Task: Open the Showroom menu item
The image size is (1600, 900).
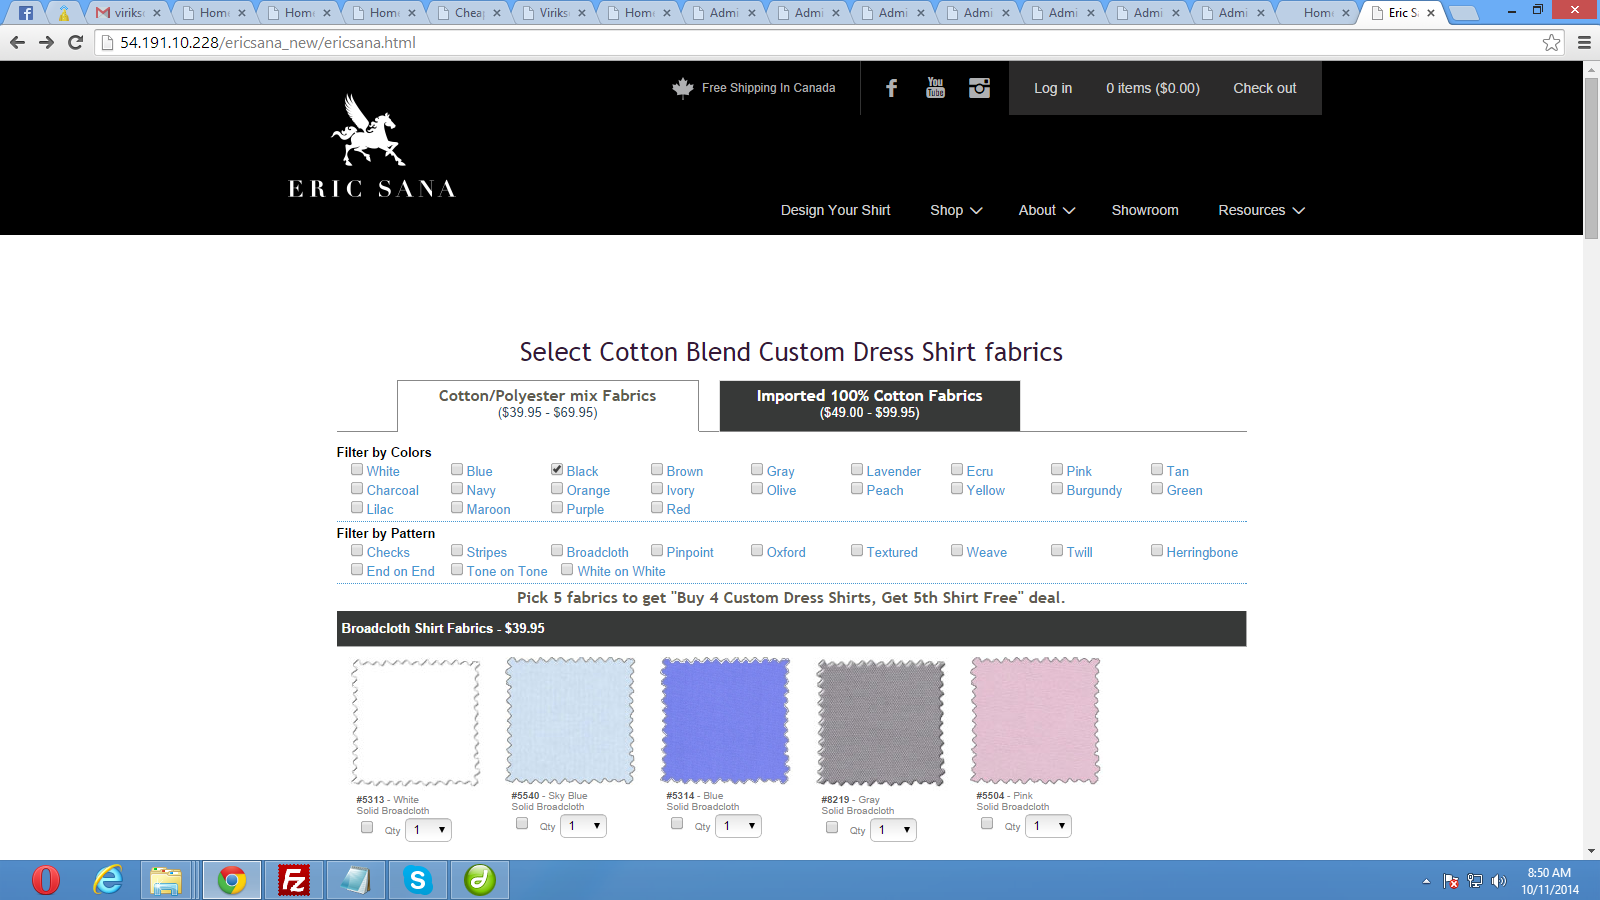Action: 1145,210
